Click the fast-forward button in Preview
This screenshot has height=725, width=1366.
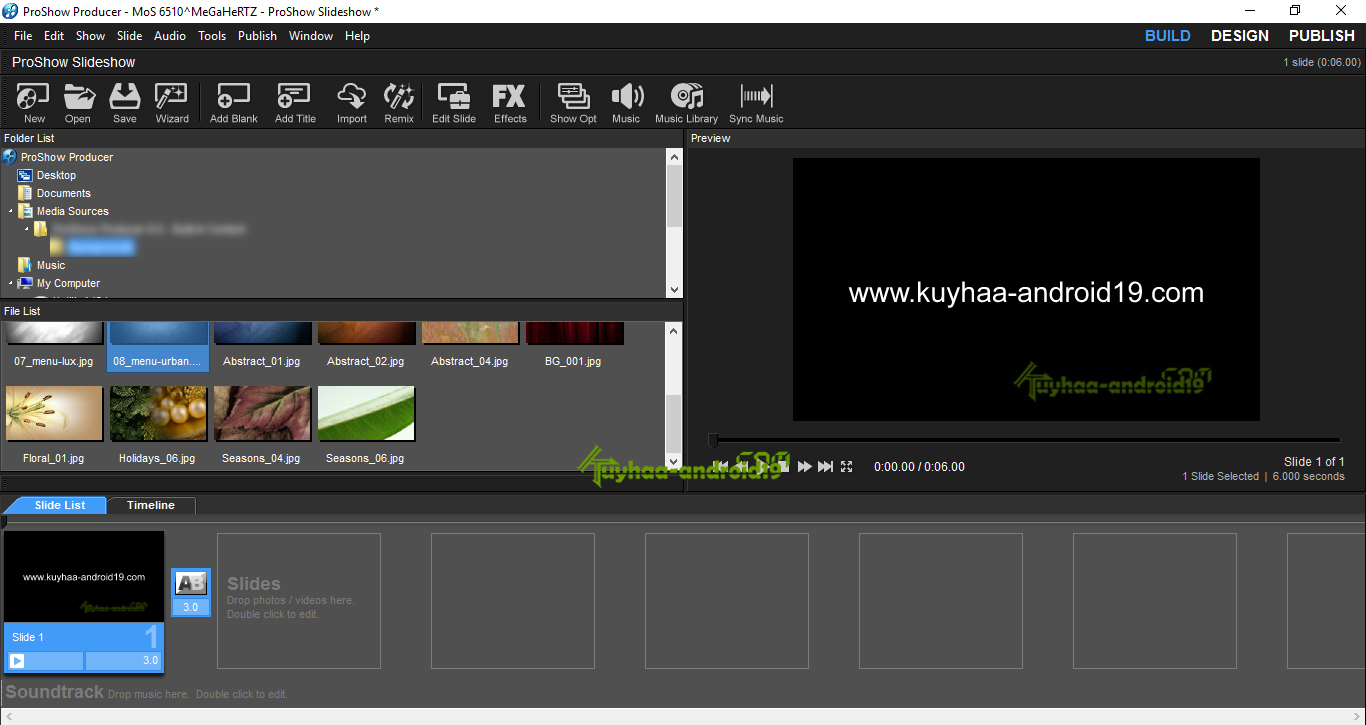pyautogui.click(x=804, y=467)
